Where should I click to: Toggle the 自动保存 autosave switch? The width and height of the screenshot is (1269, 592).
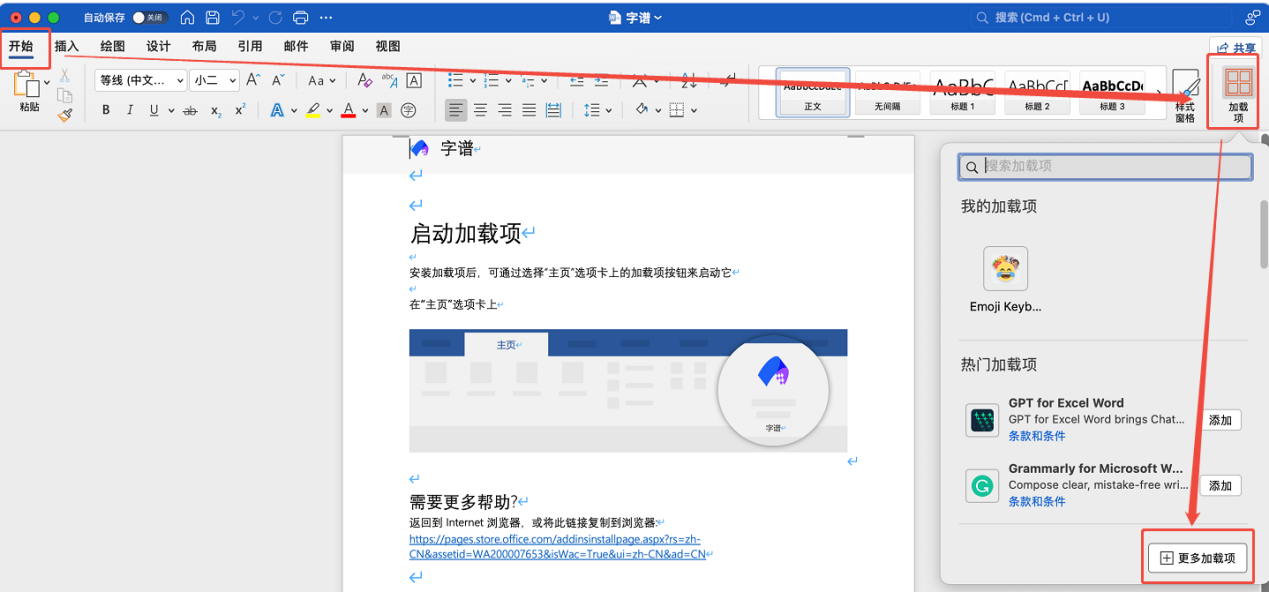pyautogui.click(x=150, y=18)
